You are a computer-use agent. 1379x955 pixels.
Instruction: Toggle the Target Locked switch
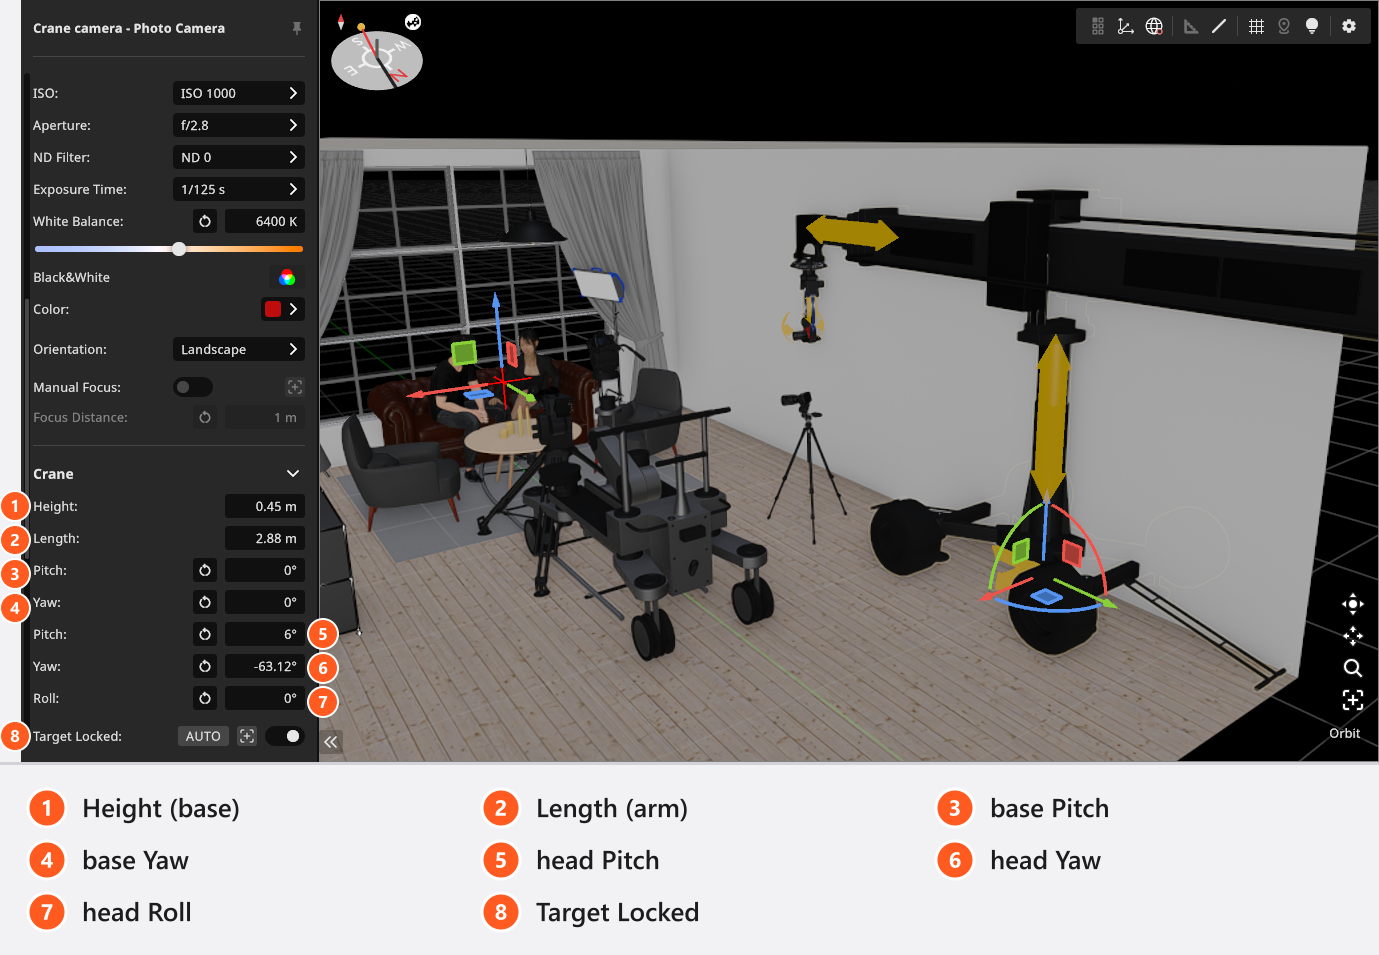click(x=284, y=736)
